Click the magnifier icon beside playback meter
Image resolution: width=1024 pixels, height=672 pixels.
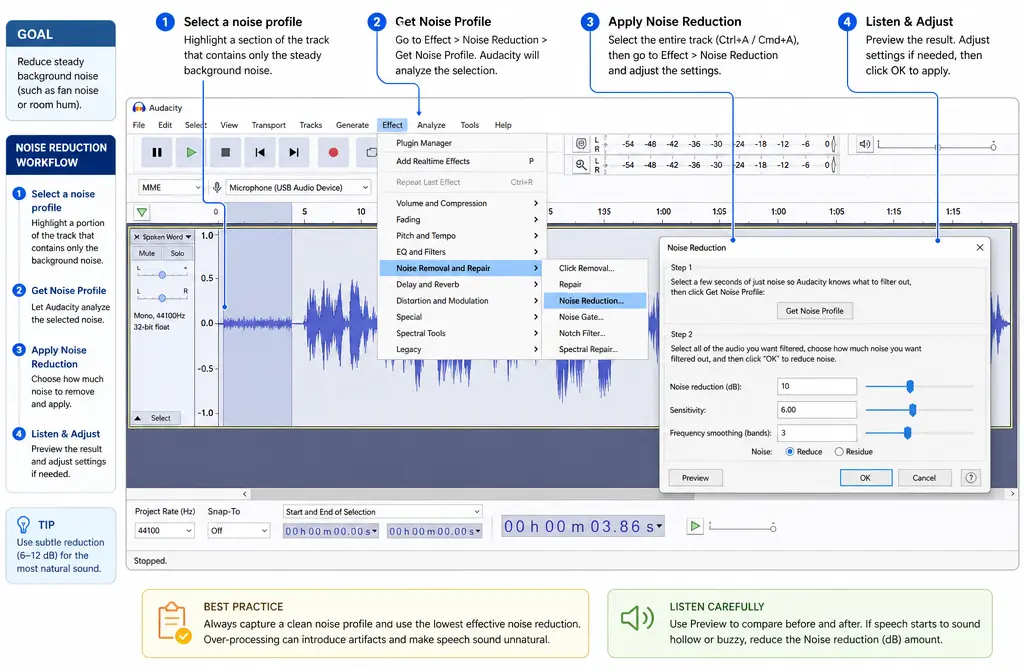[x=581, y=165]
